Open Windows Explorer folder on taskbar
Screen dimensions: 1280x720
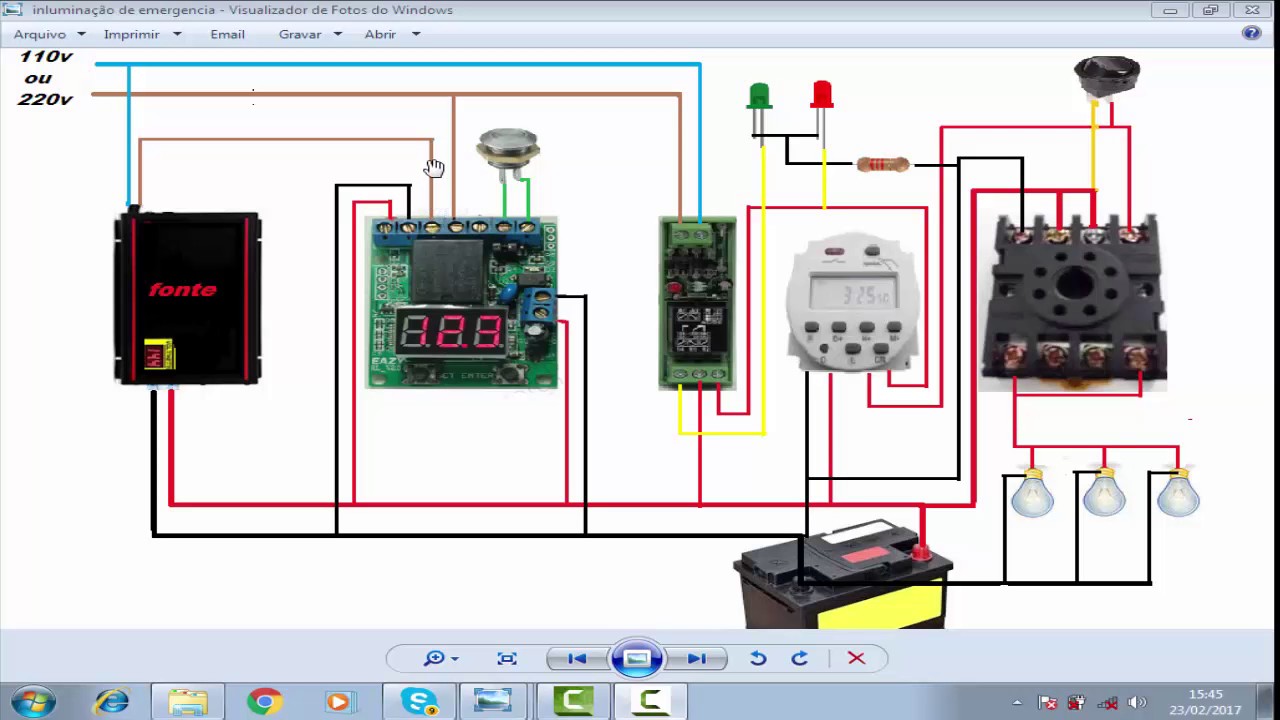(x=188, y=702)
